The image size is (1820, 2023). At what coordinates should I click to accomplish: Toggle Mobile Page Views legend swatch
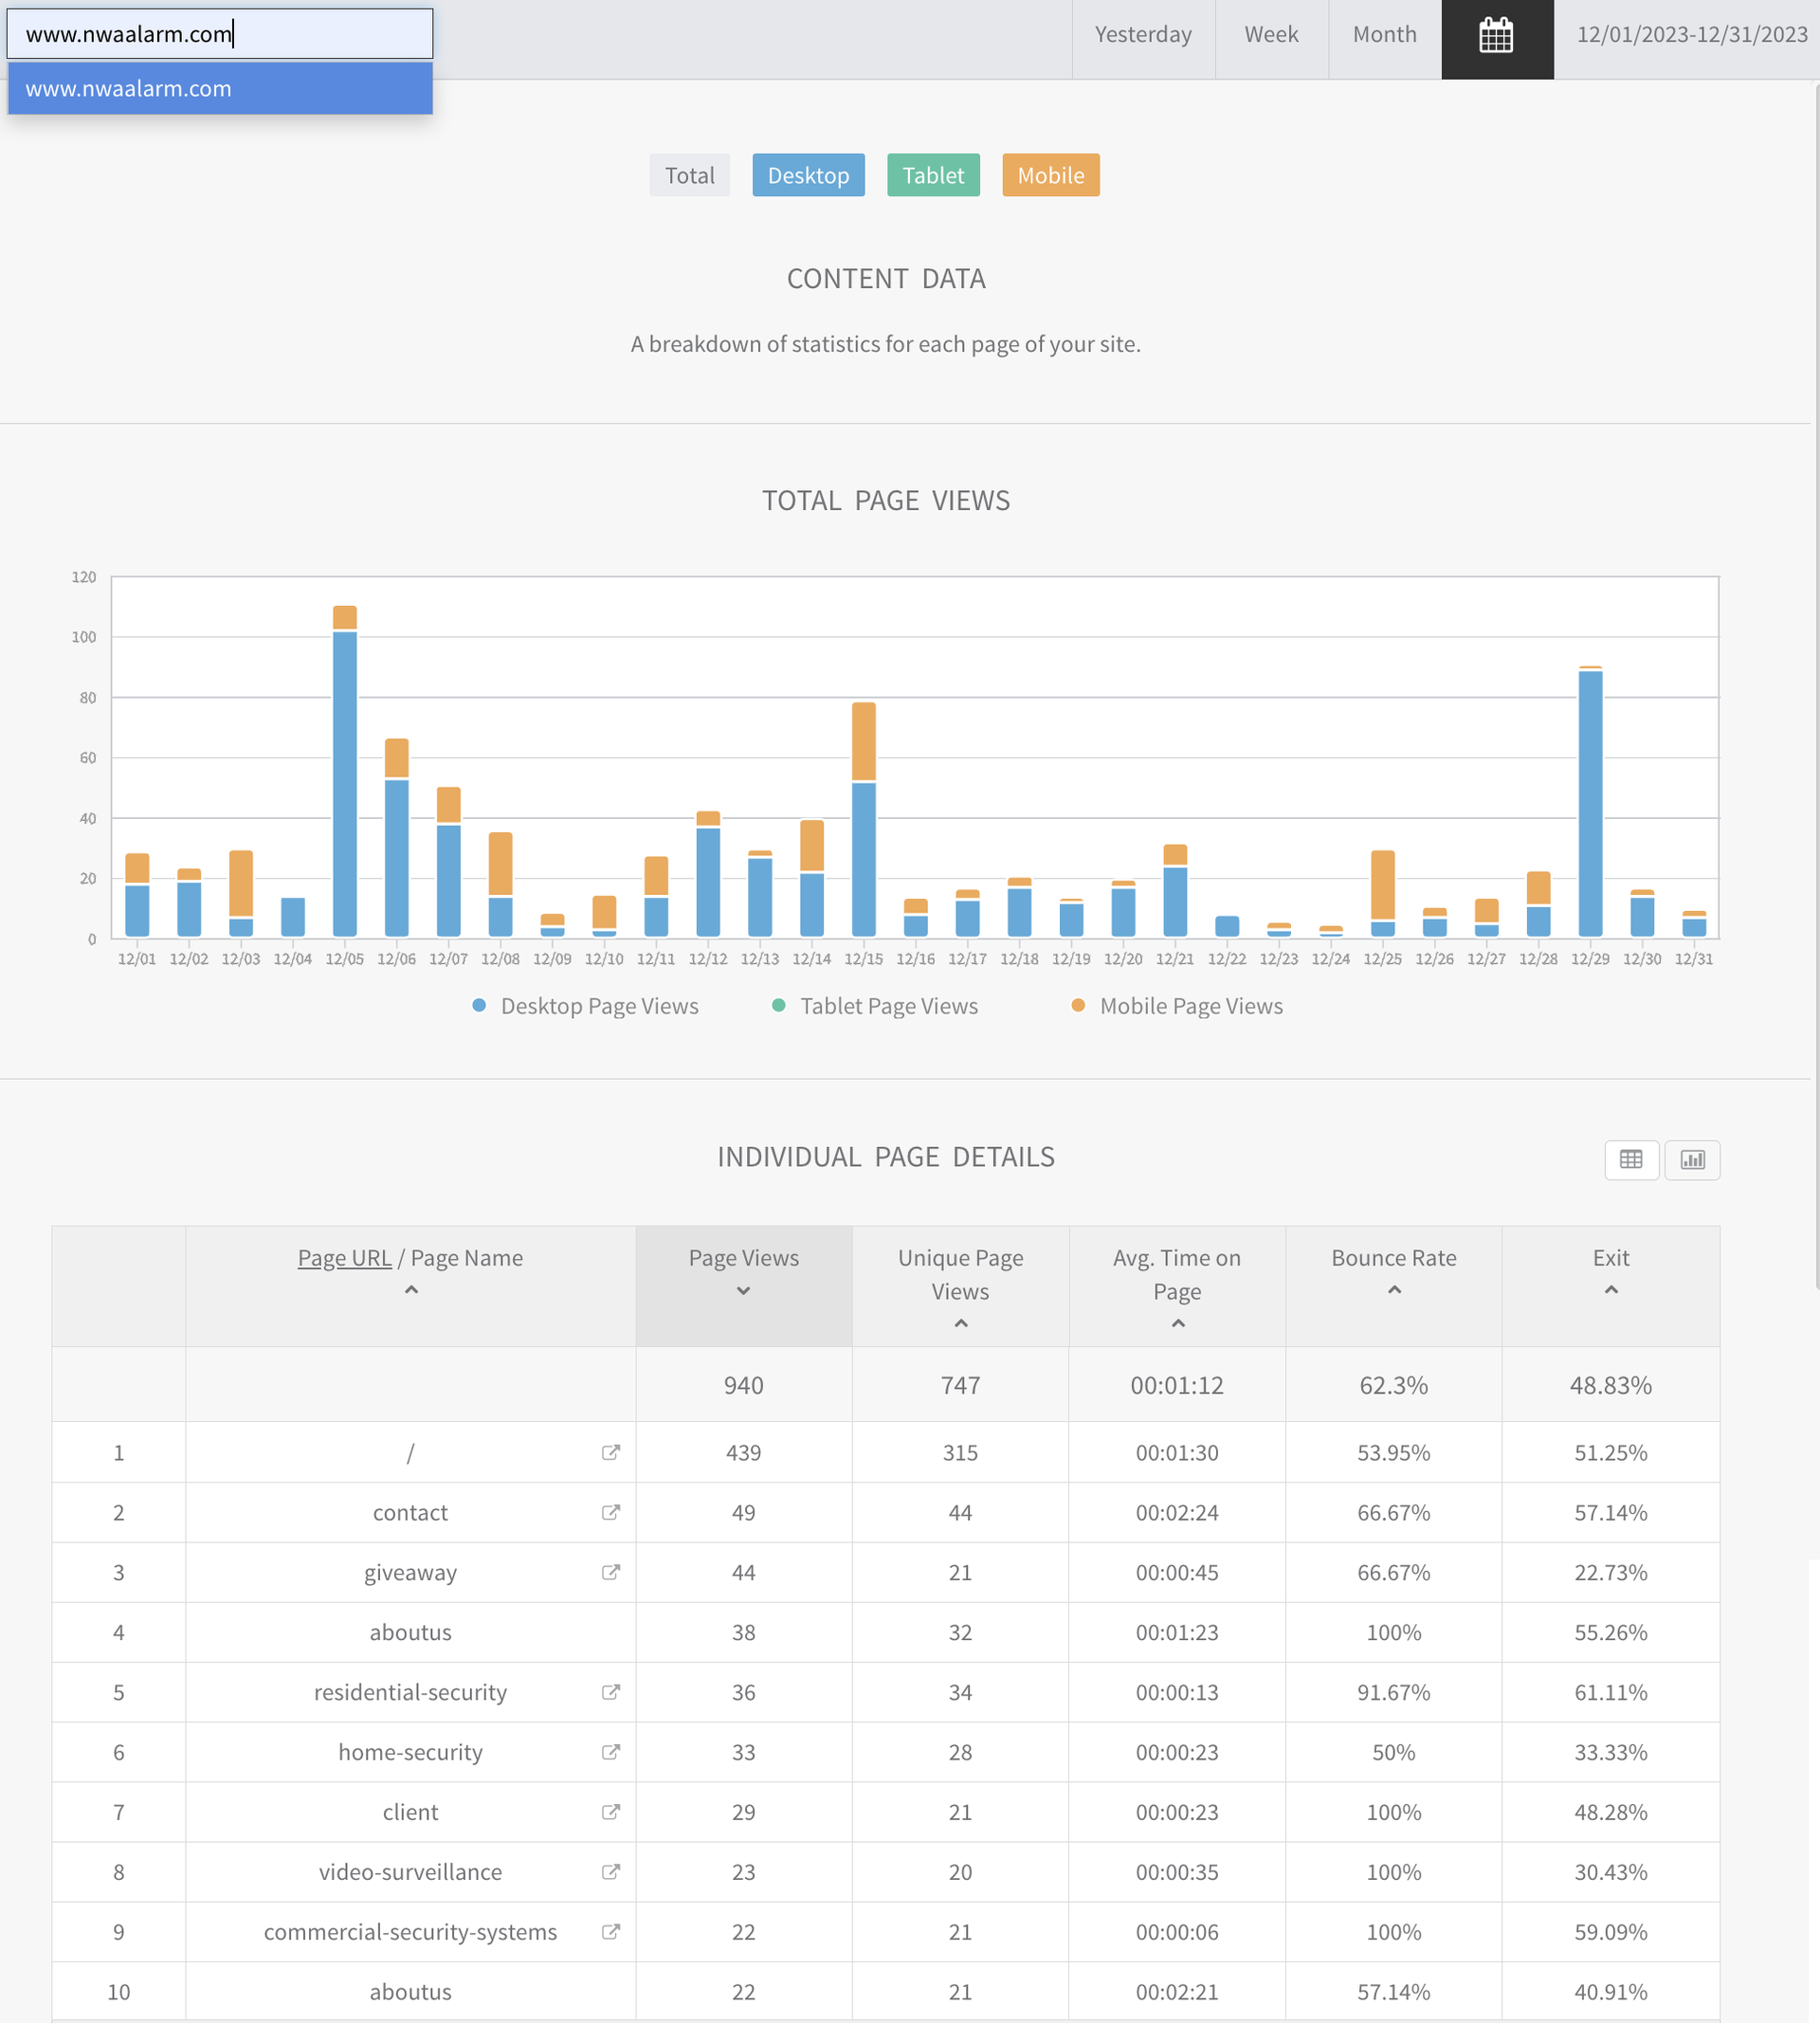pyautogui.click(x=1077, y=1005)
